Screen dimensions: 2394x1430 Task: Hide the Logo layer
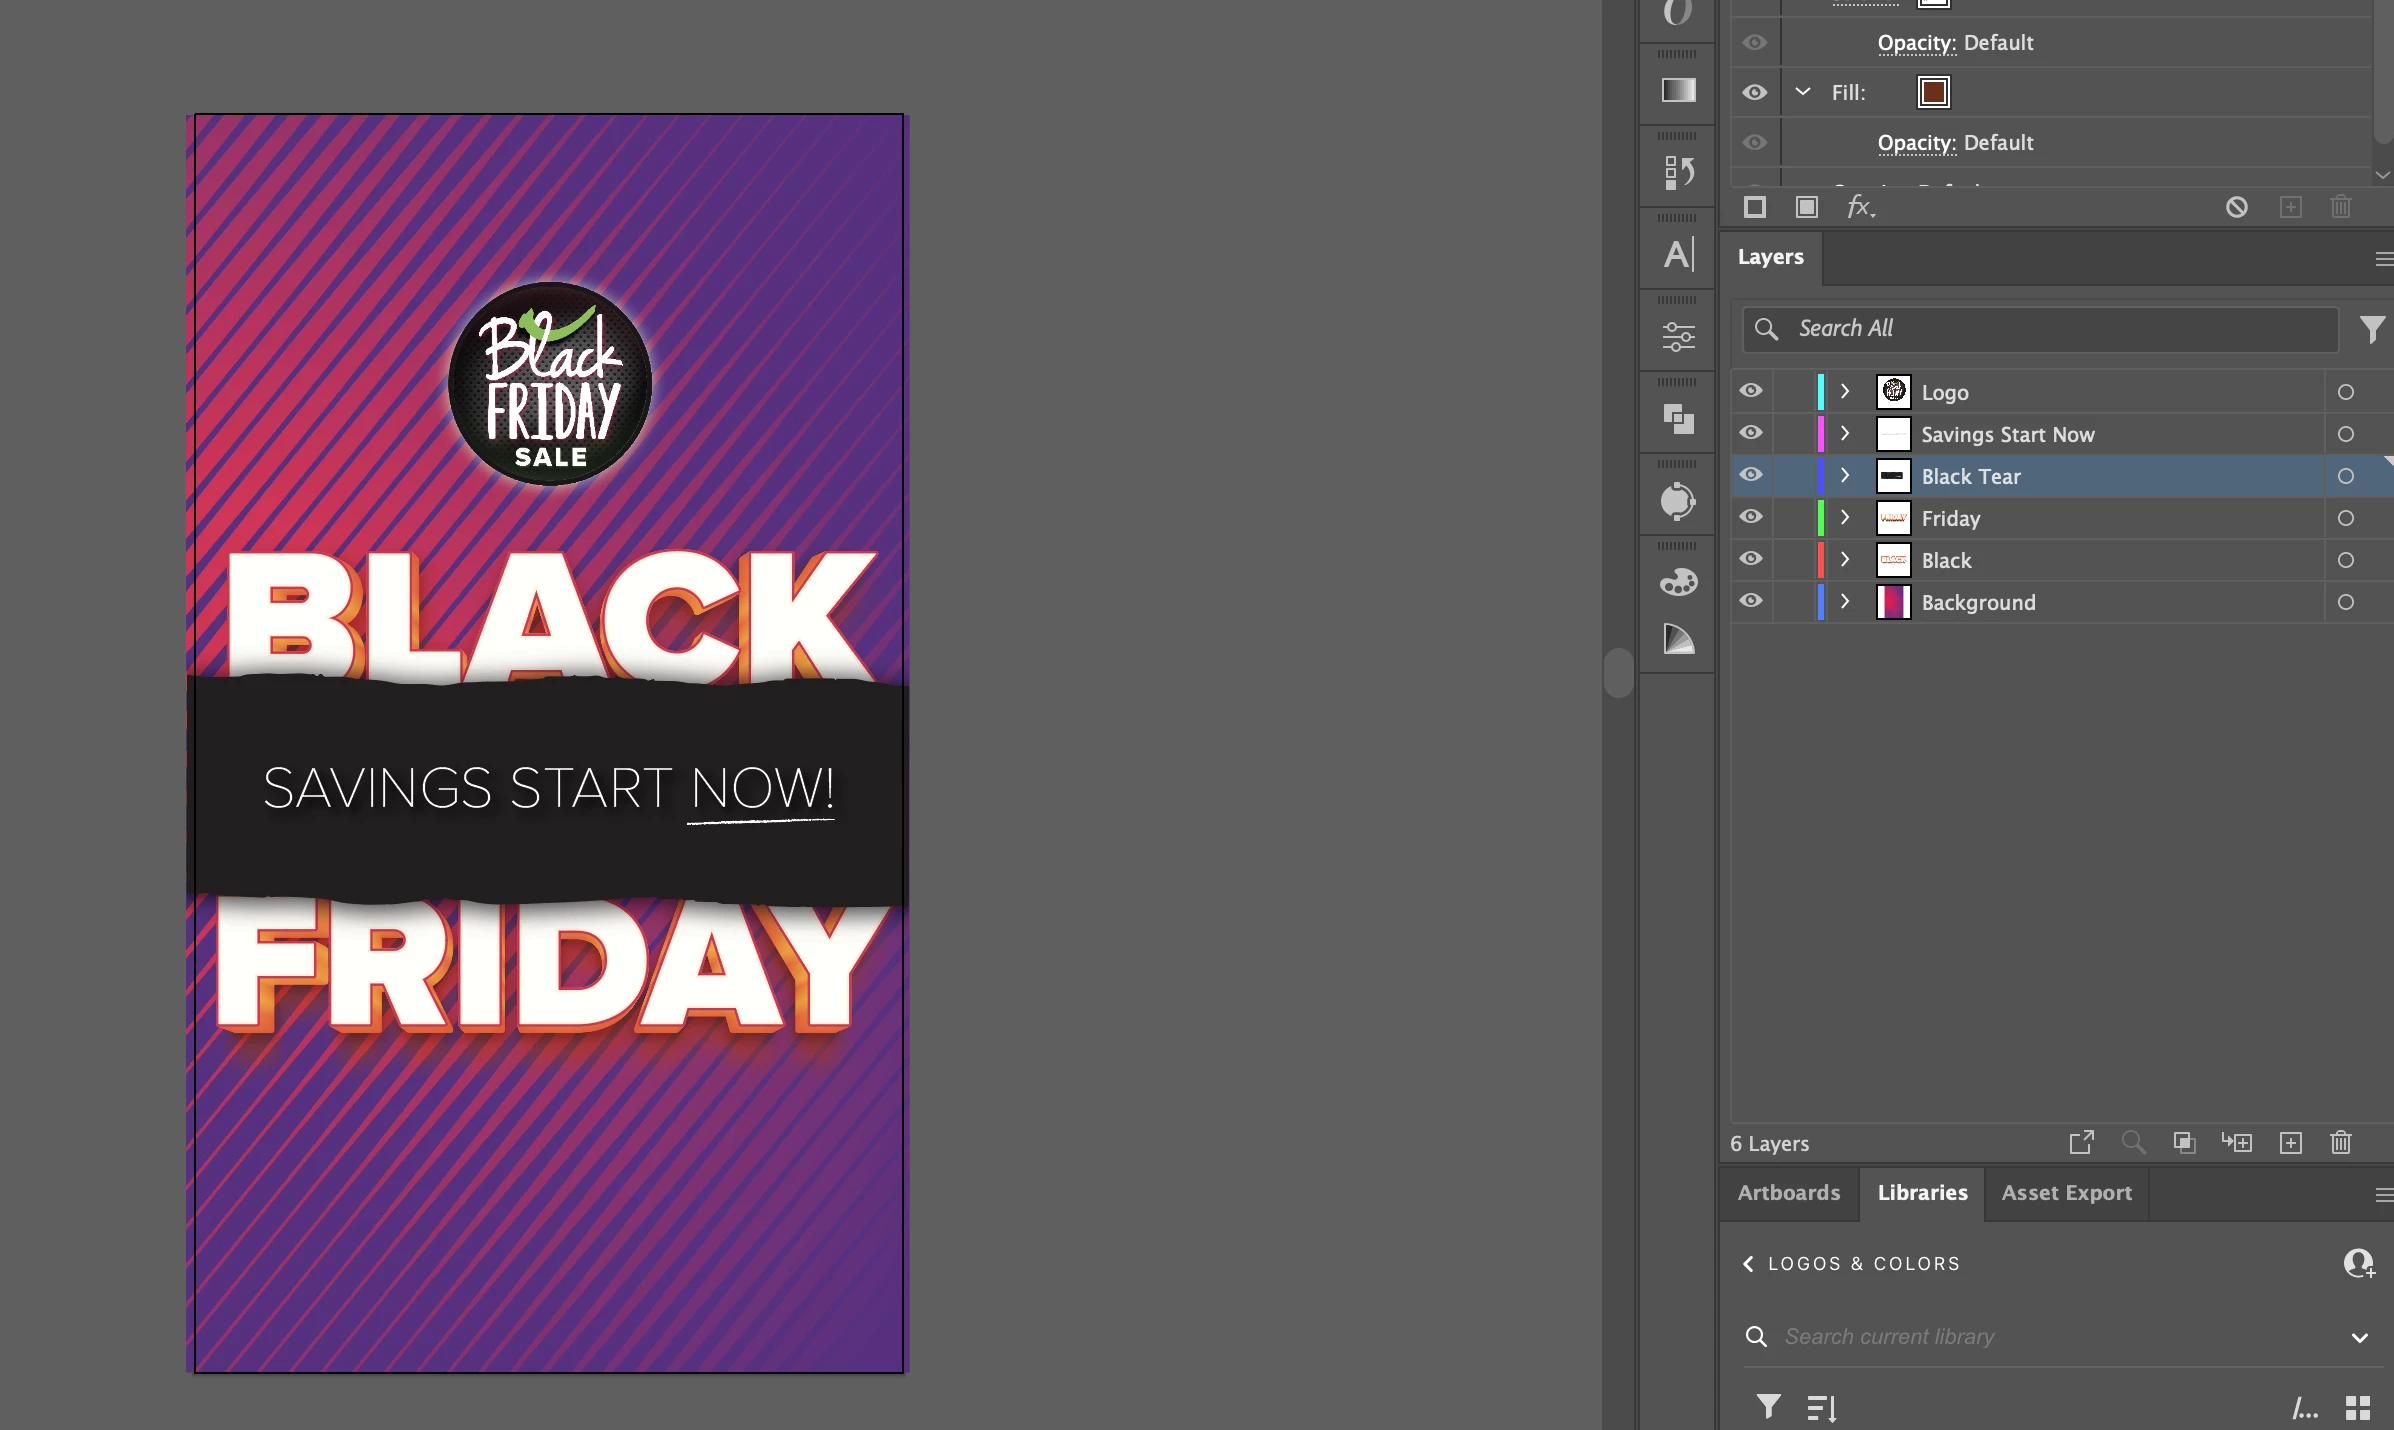coord(1751,391)
